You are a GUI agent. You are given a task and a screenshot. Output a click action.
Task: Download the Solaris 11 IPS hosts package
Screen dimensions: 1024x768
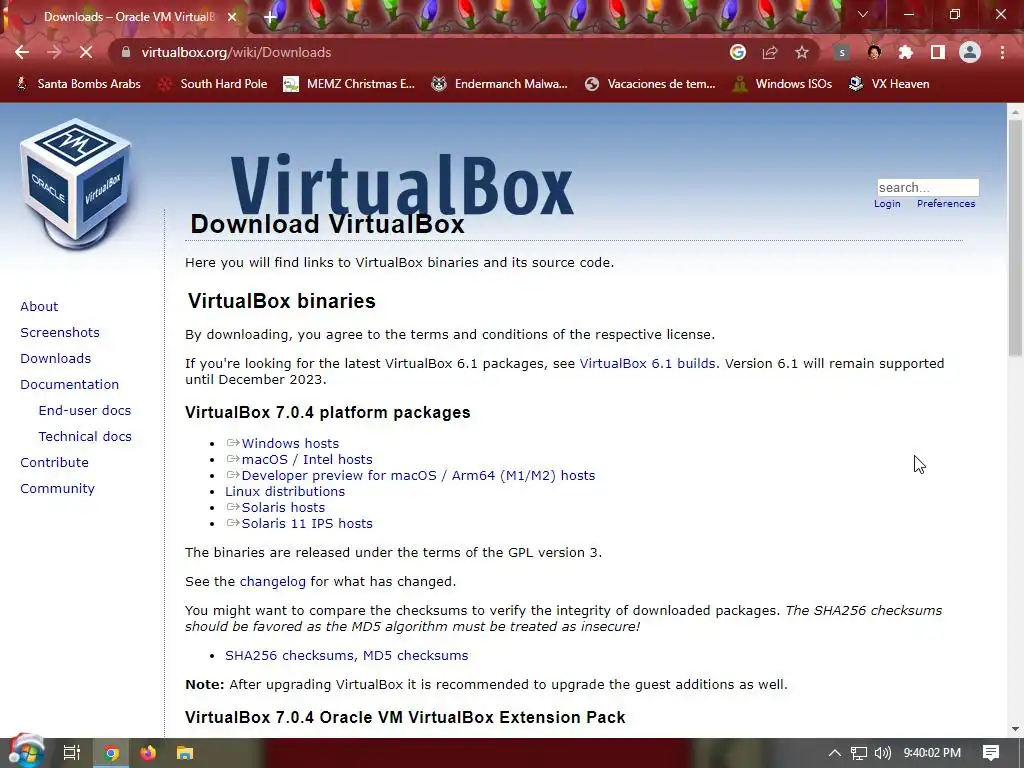[x=299, y=523]
